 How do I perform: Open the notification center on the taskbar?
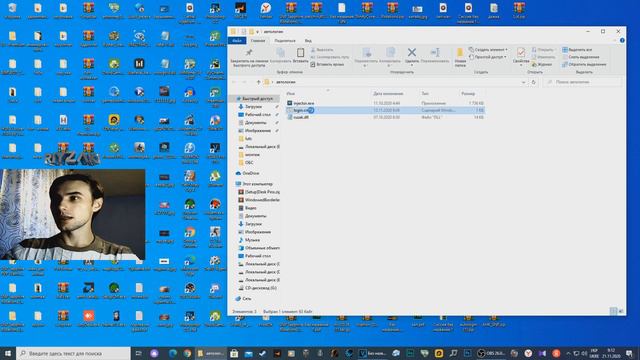point(629,353)
